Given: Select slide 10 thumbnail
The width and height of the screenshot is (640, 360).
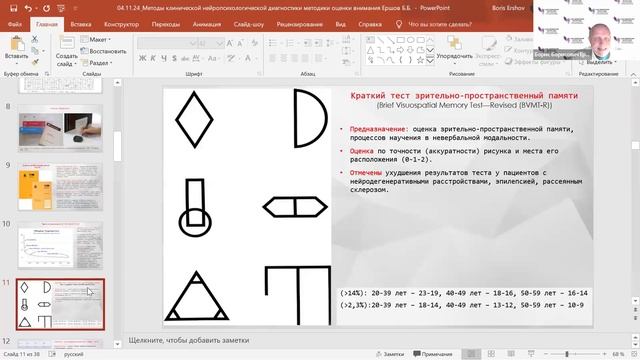Looking at the screenshot, I should (60, 245).
